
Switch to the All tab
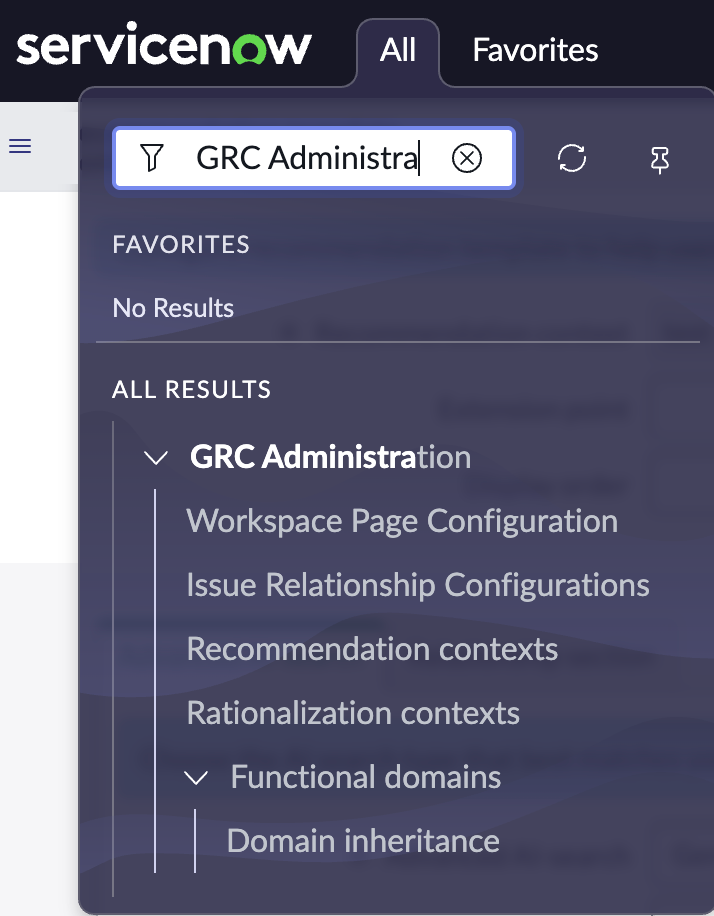[398, 51]
